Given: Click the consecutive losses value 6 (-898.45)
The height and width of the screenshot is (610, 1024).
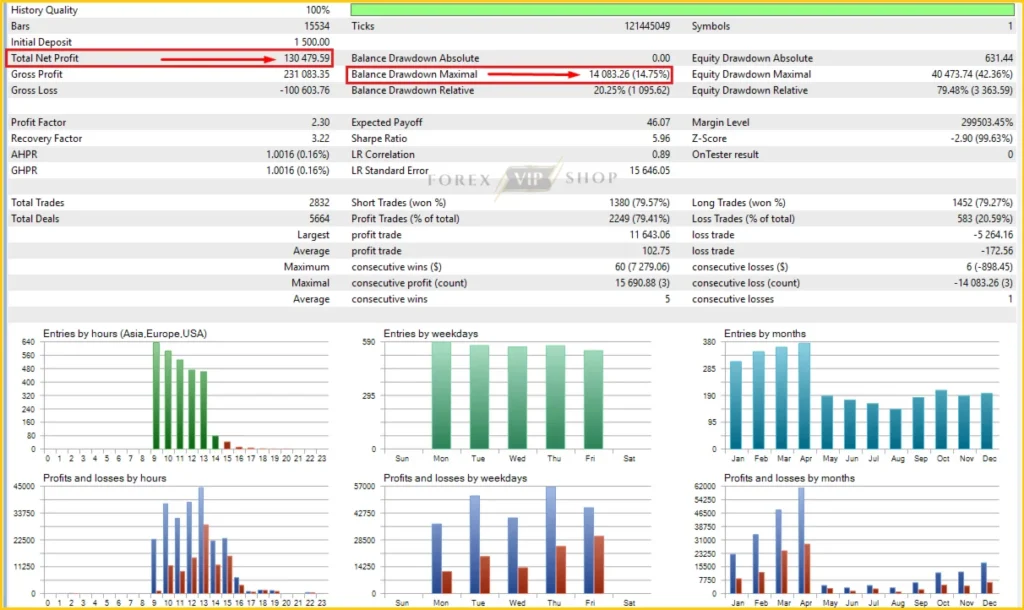Looking at the screenshot, I should pyautogui.click(x=989, y=267).
